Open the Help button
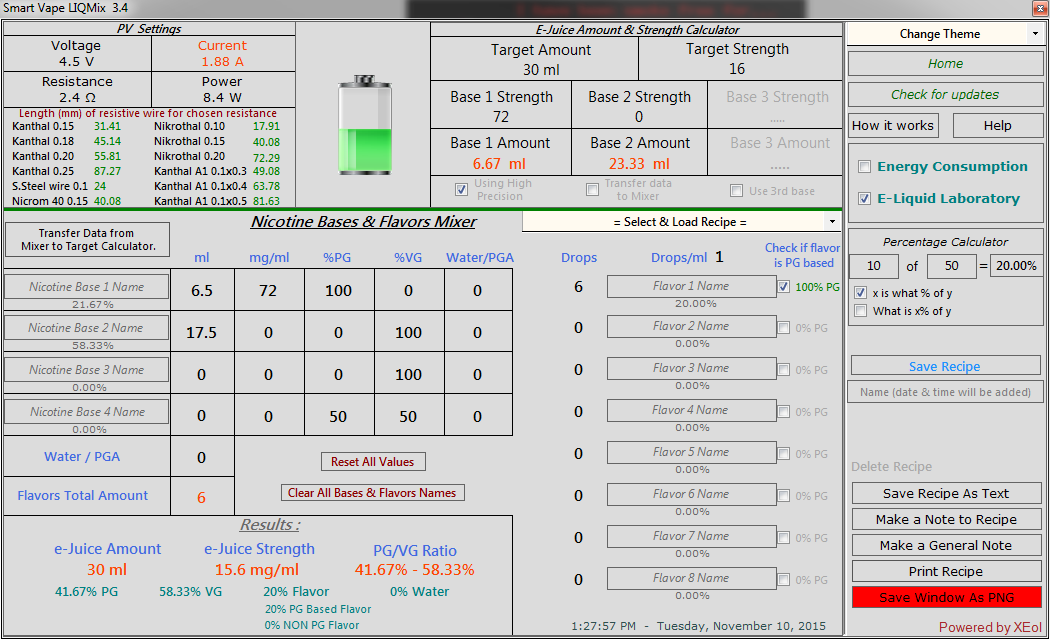1050x640 pixels. [997, 126]
